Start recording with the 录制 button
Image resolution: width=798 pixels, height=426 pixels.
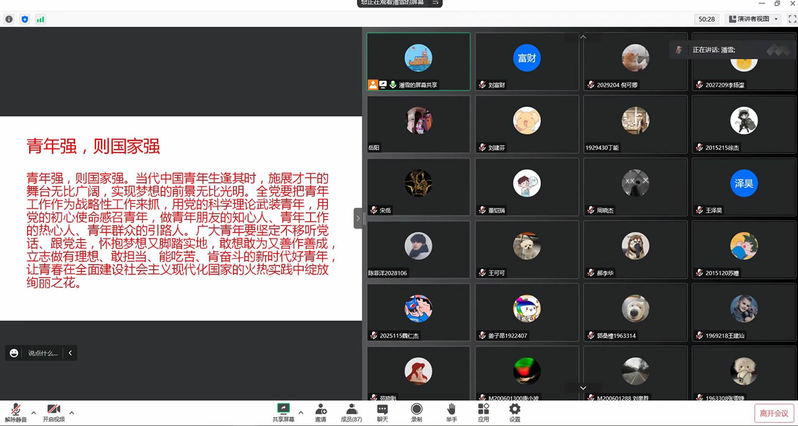click(x=416, y=411)
